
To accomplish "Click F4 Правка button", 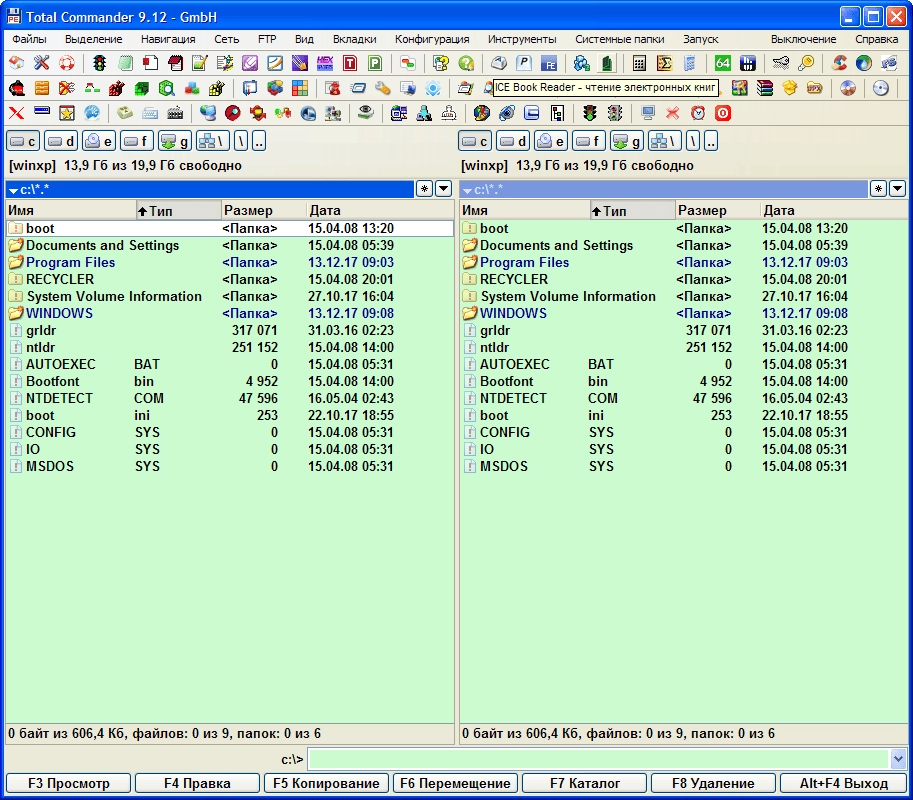I will coord(197,783).
